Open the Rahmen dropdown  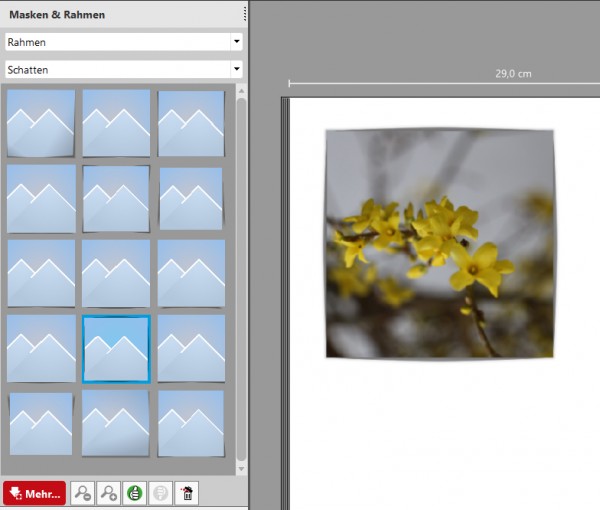point(124,42)
